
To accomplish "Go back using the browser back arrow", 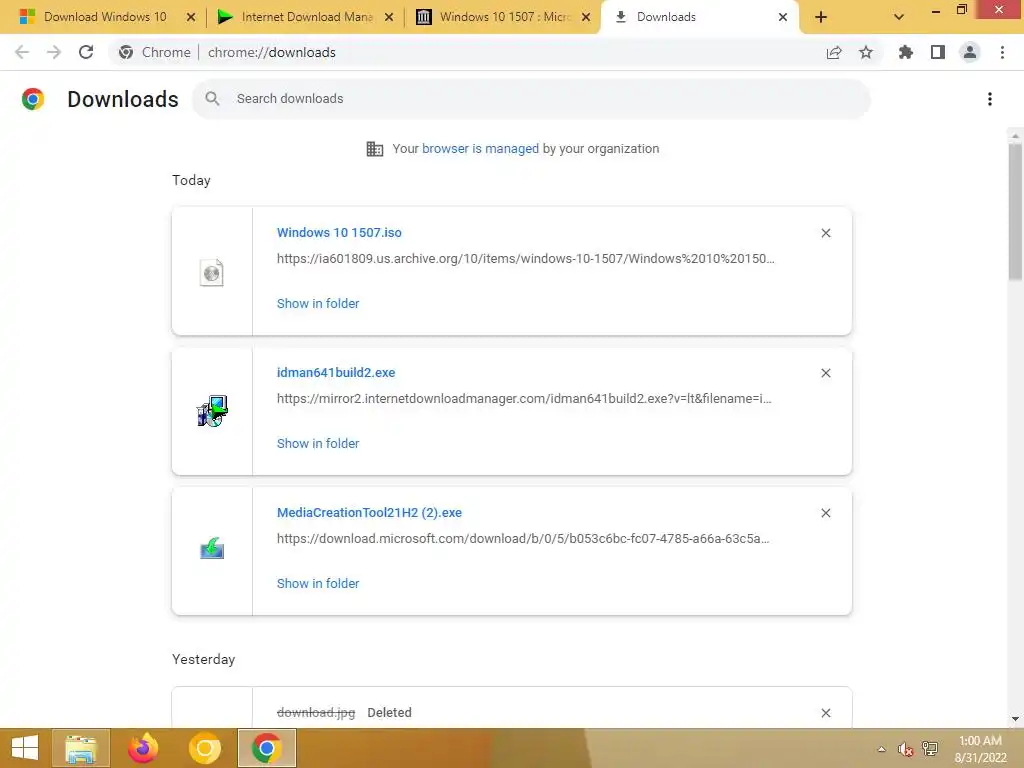I will click(22, 52).
